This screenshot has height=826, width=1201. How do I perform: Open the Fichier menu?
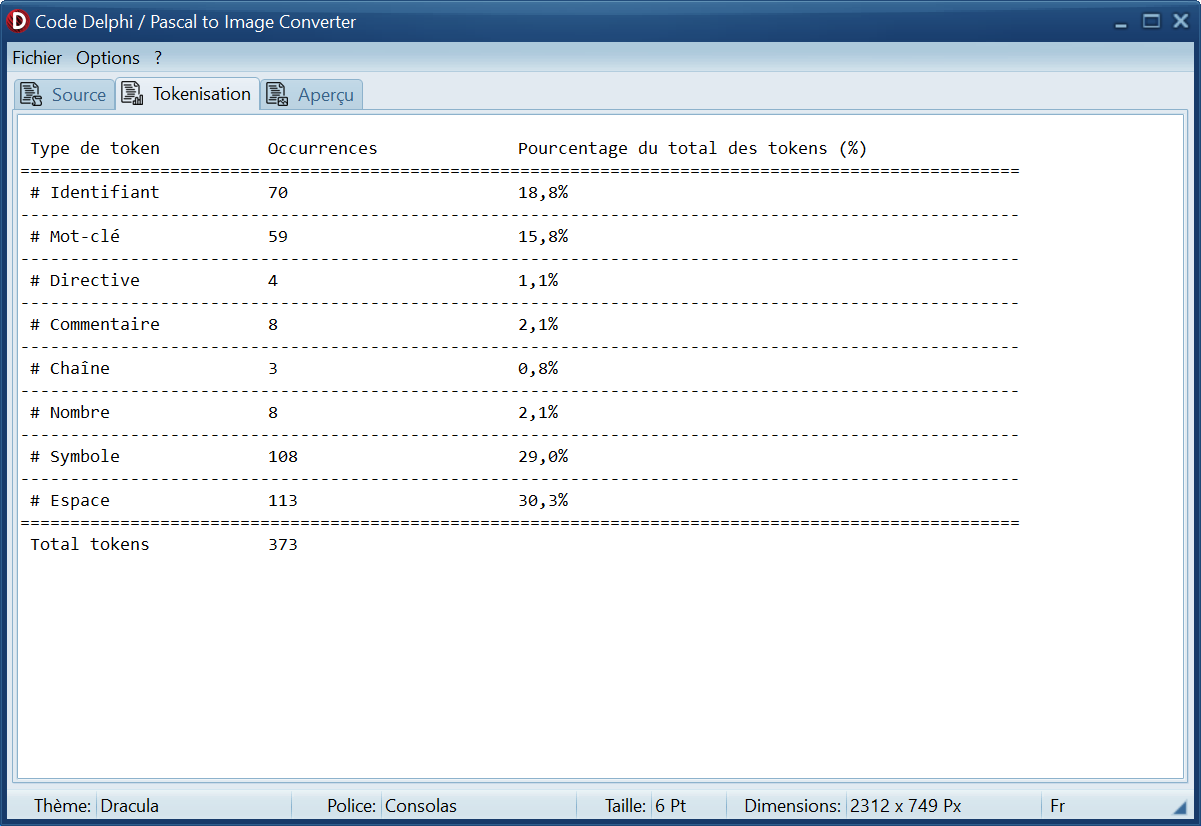pos(37,58)
